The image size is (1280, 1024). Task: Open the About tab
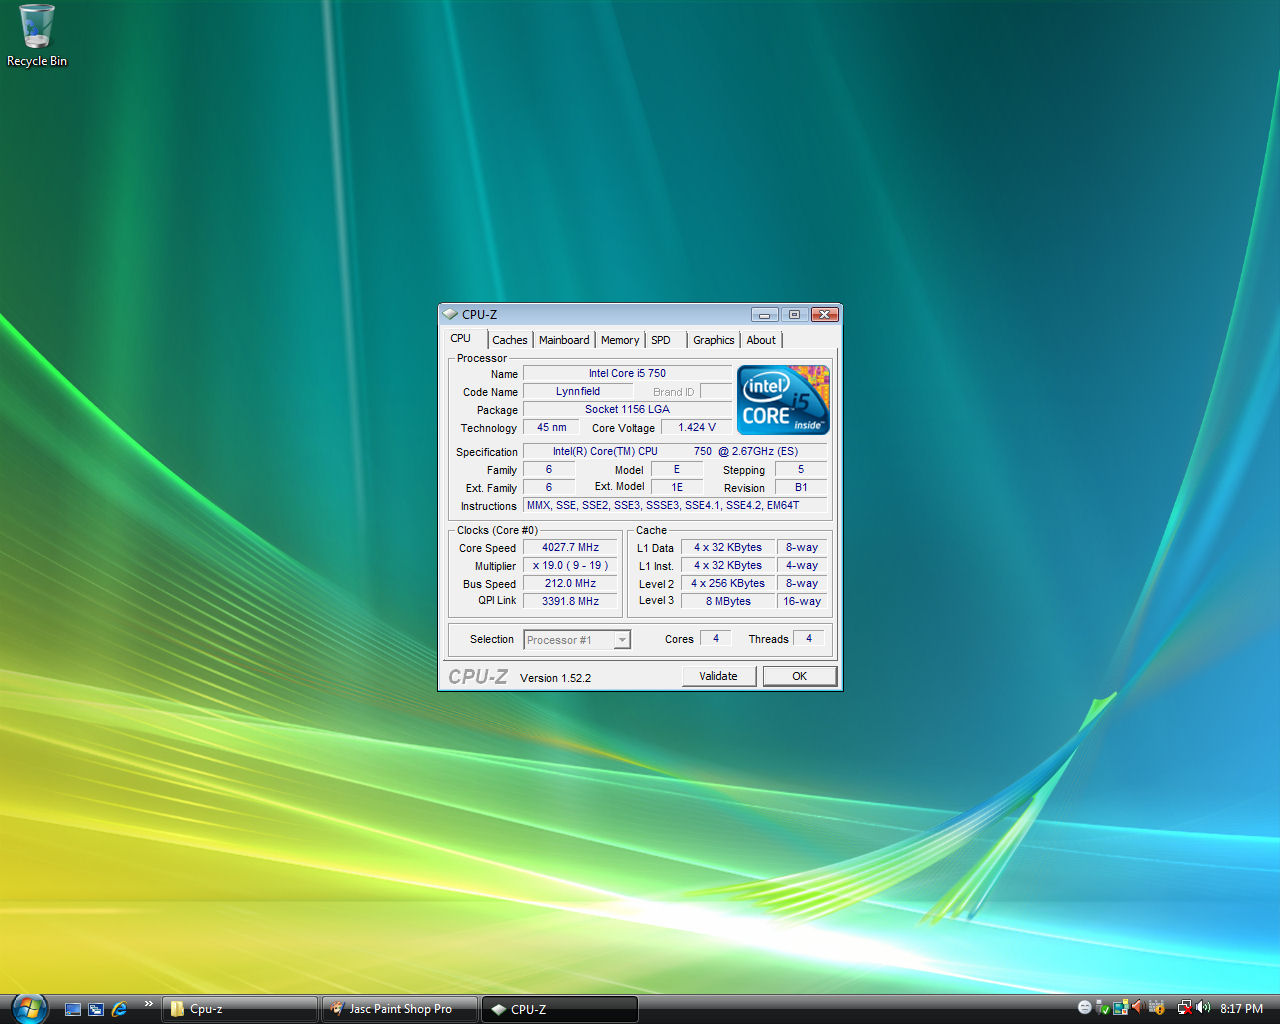click(761, 340)
